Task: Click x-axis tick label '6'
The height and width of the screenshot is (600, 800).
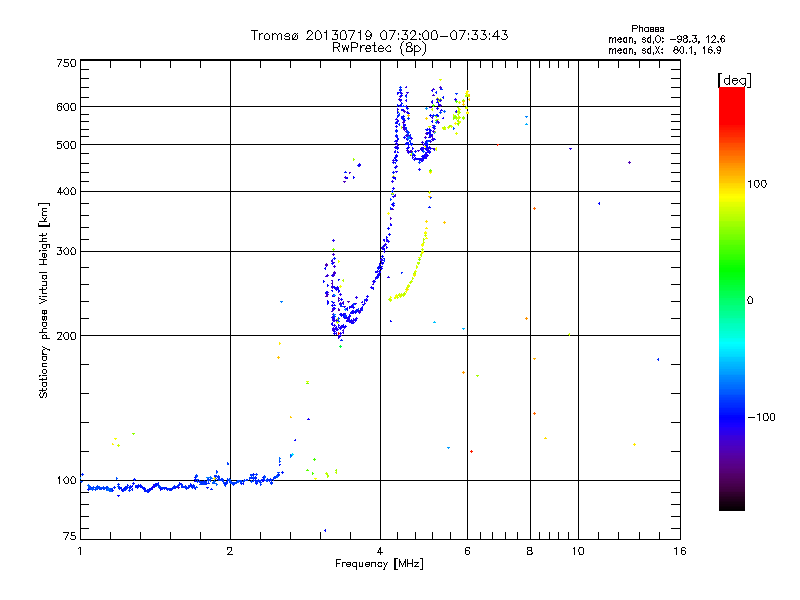Action: click(467, 551)
